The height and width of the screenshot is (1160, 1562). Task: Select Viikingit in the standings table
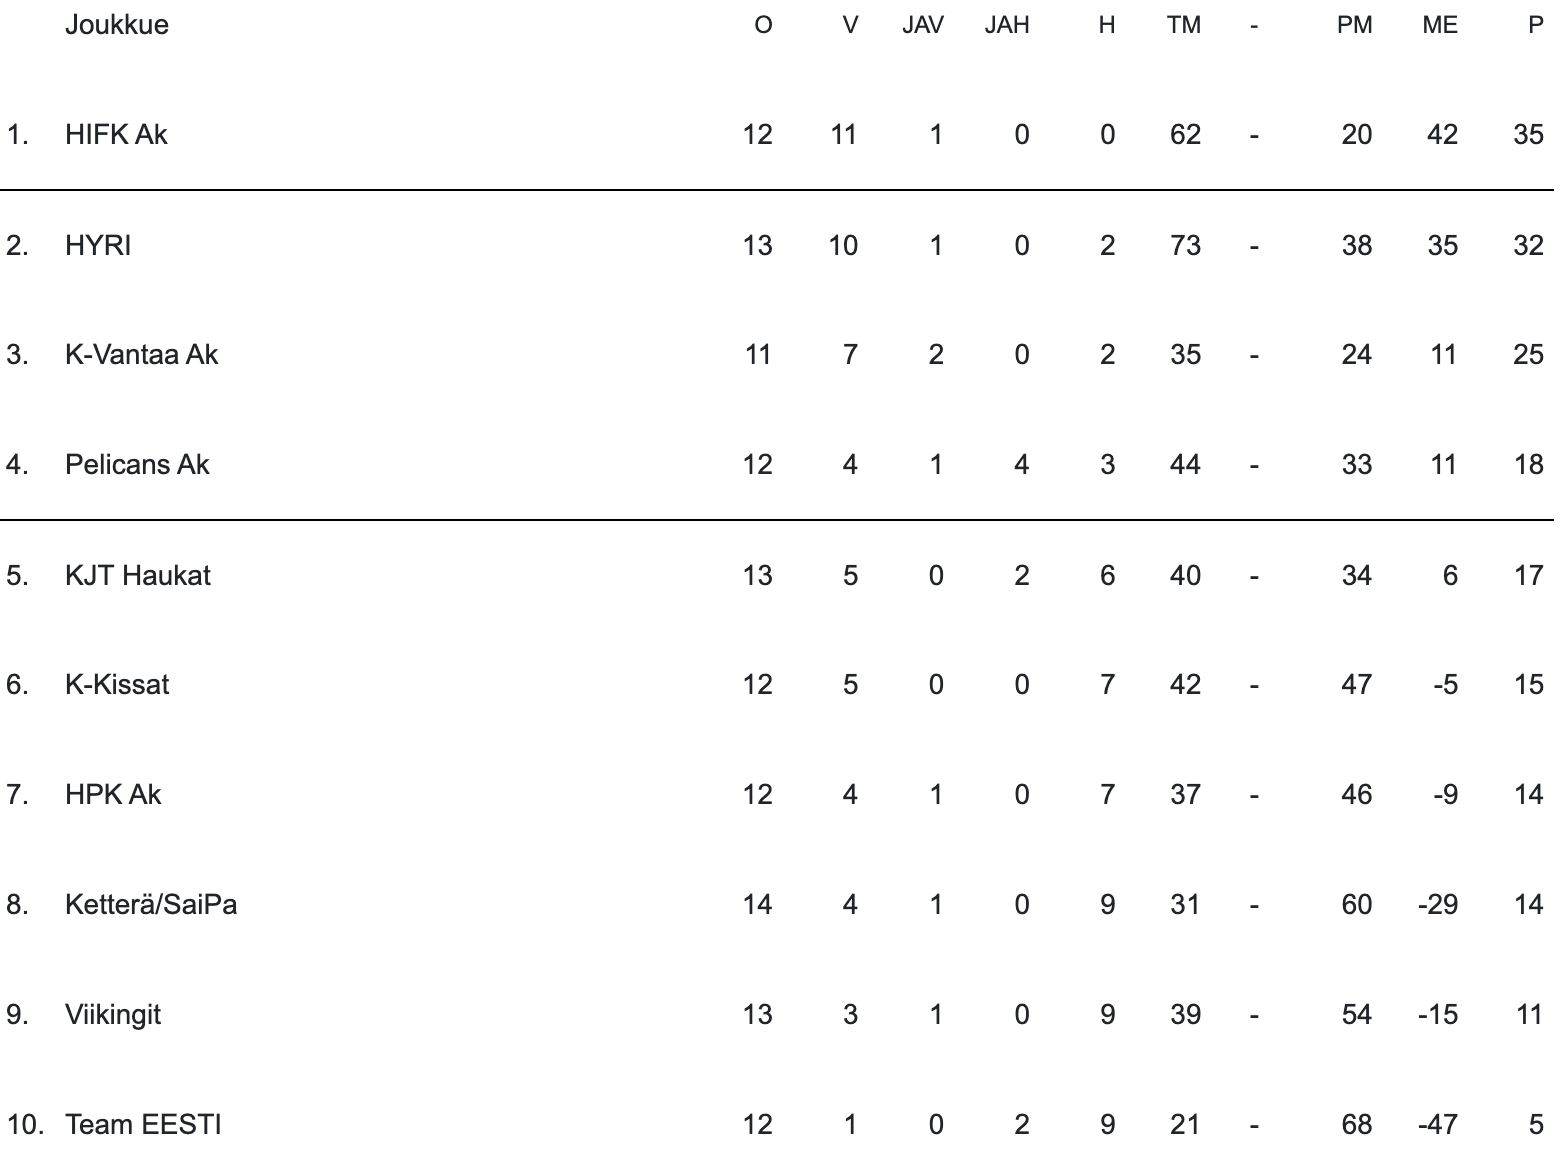tap(113, 1015)
